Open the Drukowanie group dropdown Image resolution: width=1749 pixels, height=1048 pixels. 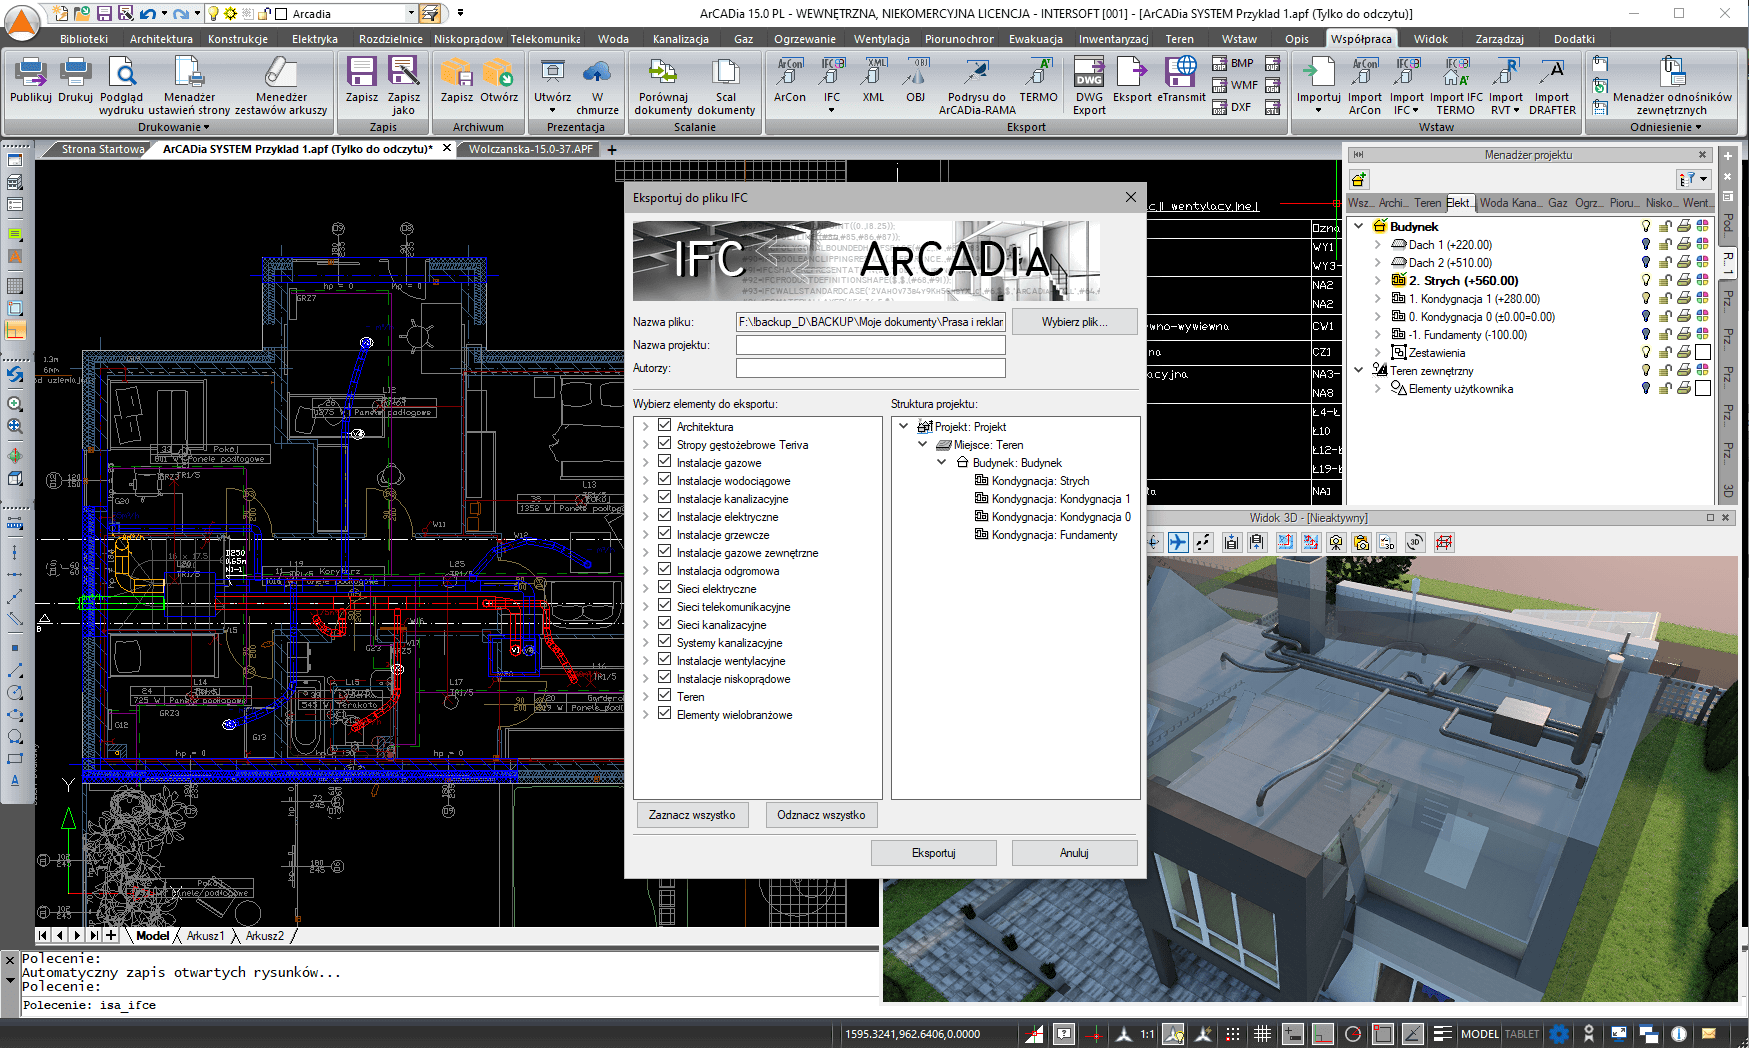click(174, 127)
